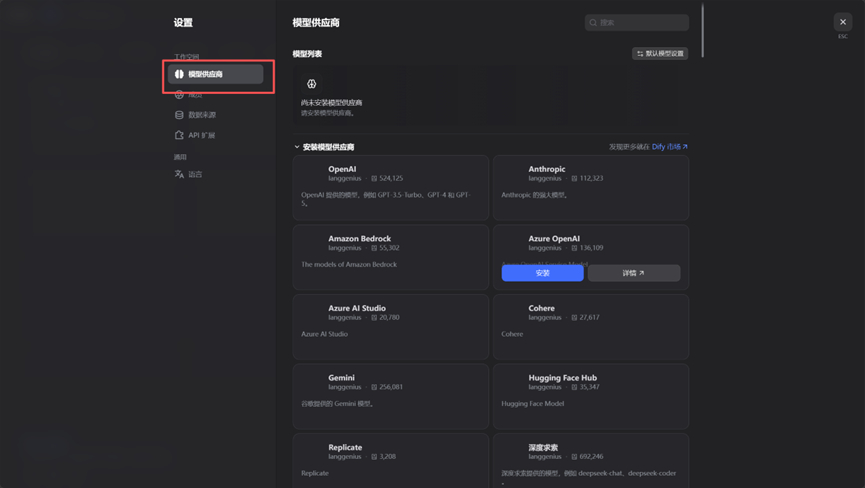Click the translate icon beside 语言
Image resolution: width=865 pixels, height=488 pixels.
pyautogui.click(x=179, y=174)
